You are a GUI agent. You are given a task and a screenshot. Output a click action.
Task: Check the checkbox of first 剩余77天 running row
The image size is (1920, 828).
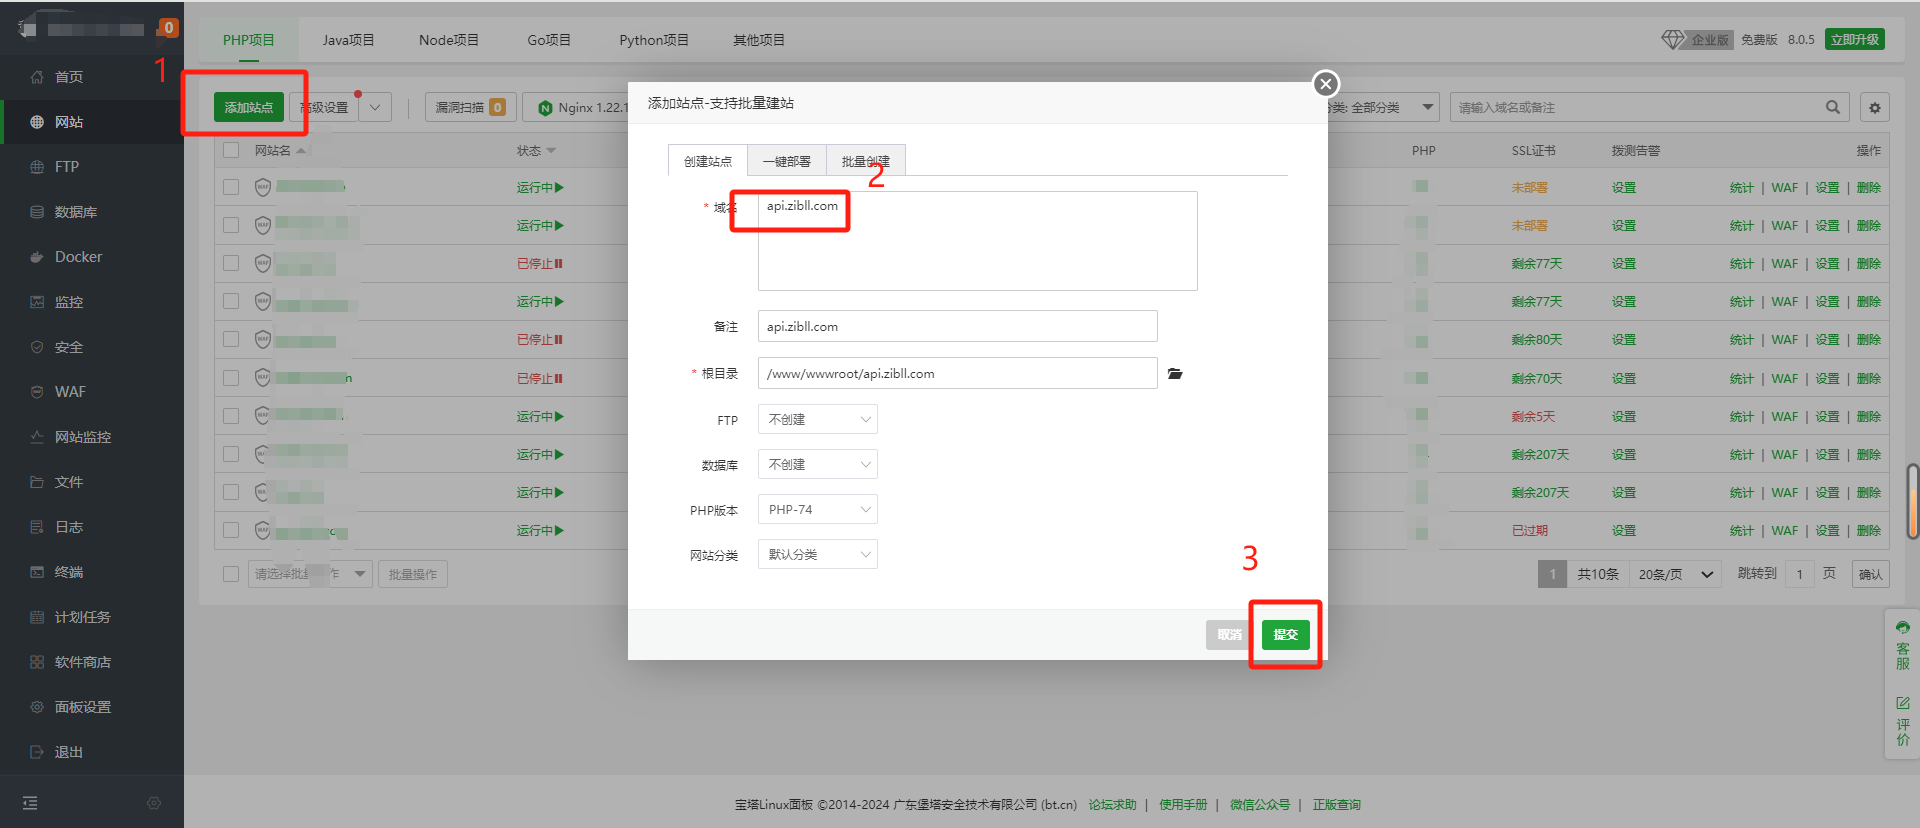tap(231, 301)
